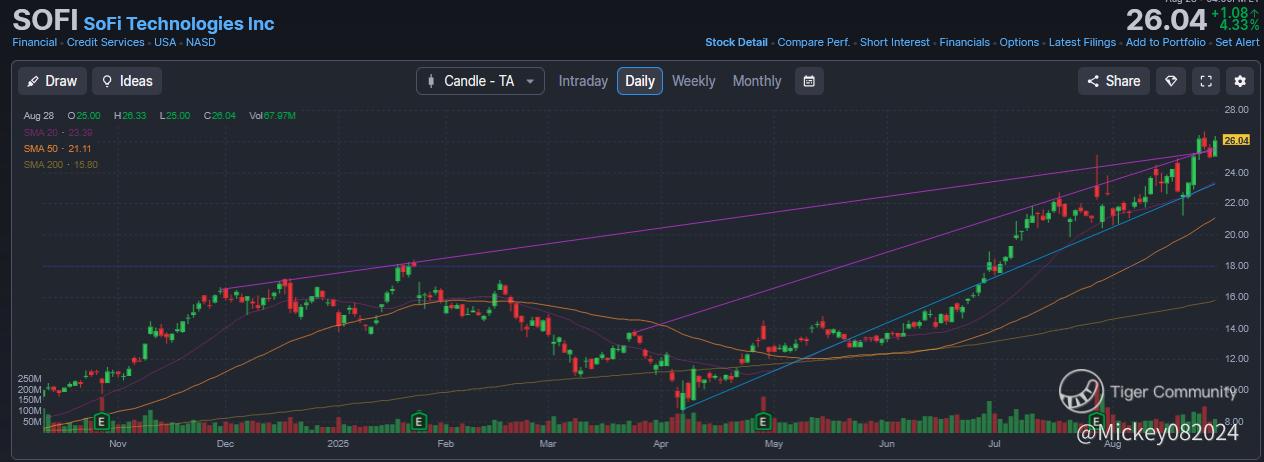Open the NASD exchange link
This screenshot has height=462, width=1264.
click(x=200, y=42)
